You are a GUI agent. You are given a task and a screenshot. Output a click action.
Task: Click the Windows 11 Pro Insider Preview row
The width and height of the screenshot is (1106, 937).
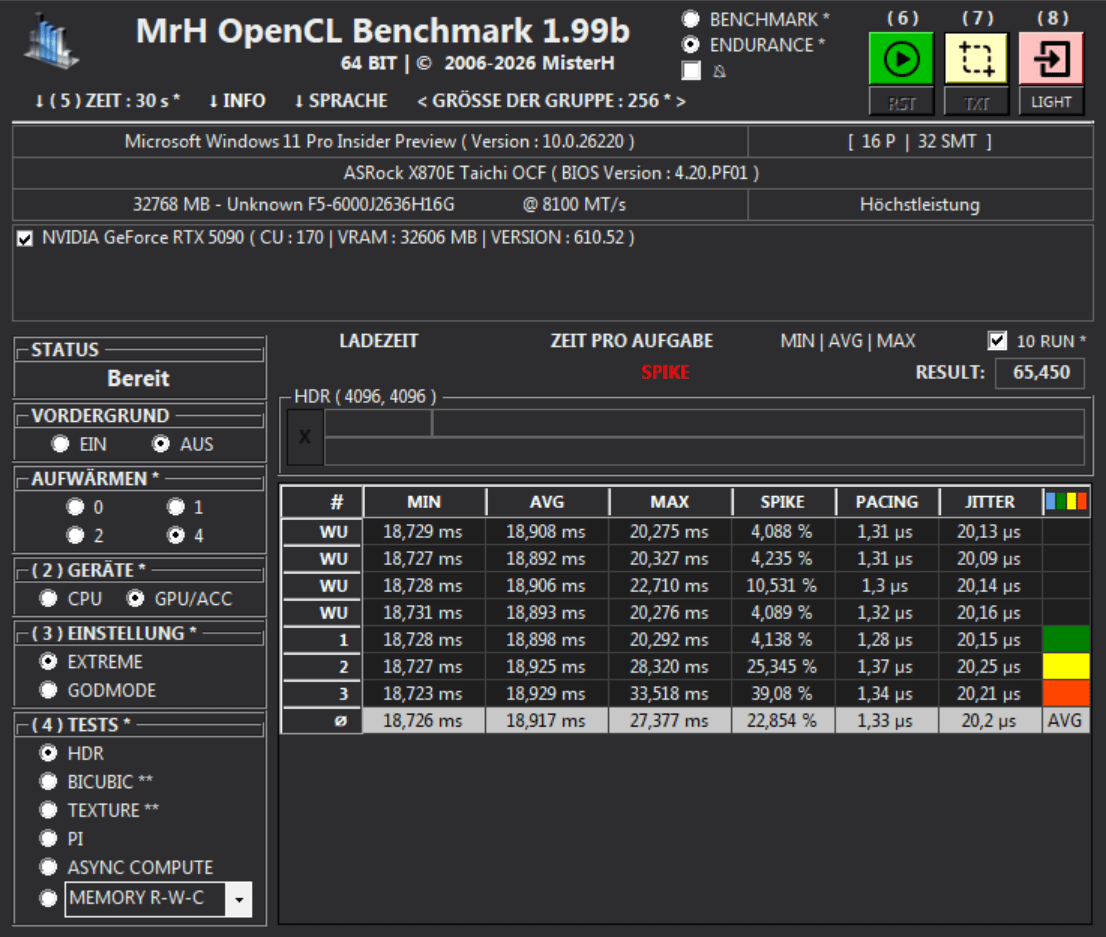380,142
